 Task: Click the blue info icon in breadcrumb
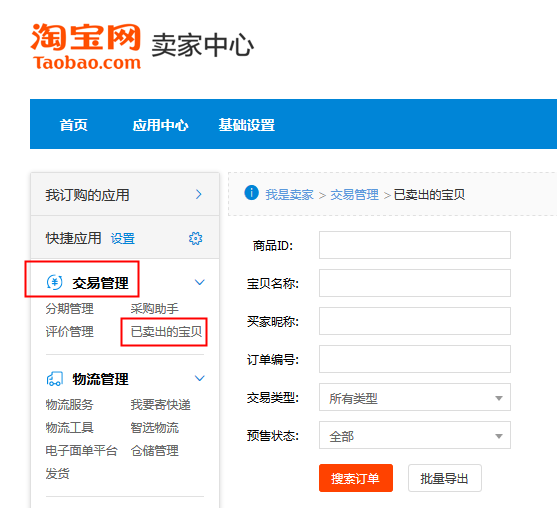point(252,193)
